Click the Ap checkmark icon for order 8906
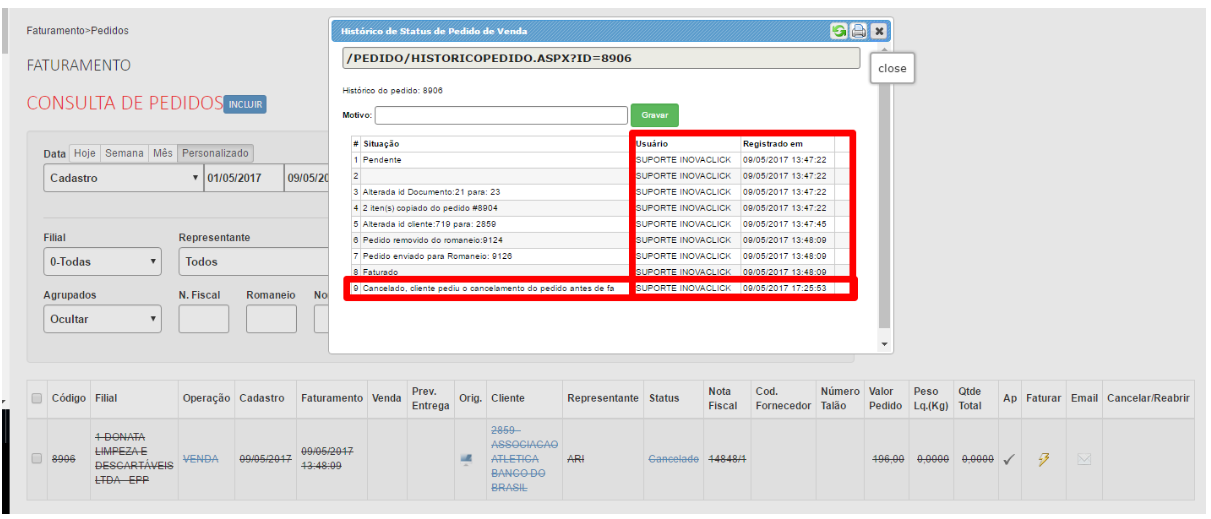Image resolution: width=1211 pixels, height=519 pixels. (x=1009, y=459)
